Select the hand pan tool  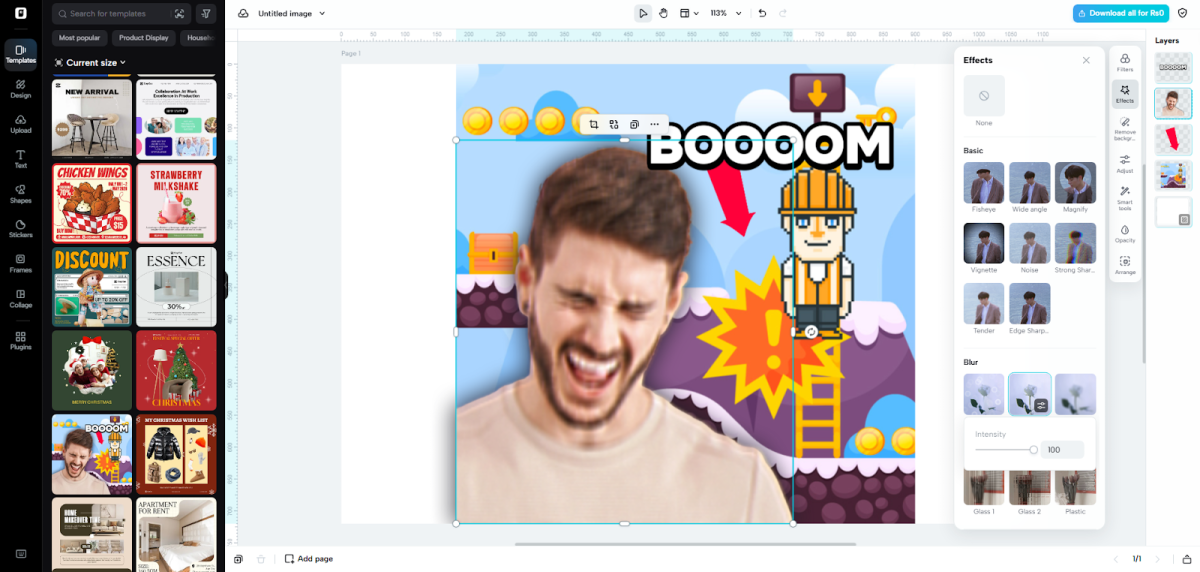pos(663,13)
